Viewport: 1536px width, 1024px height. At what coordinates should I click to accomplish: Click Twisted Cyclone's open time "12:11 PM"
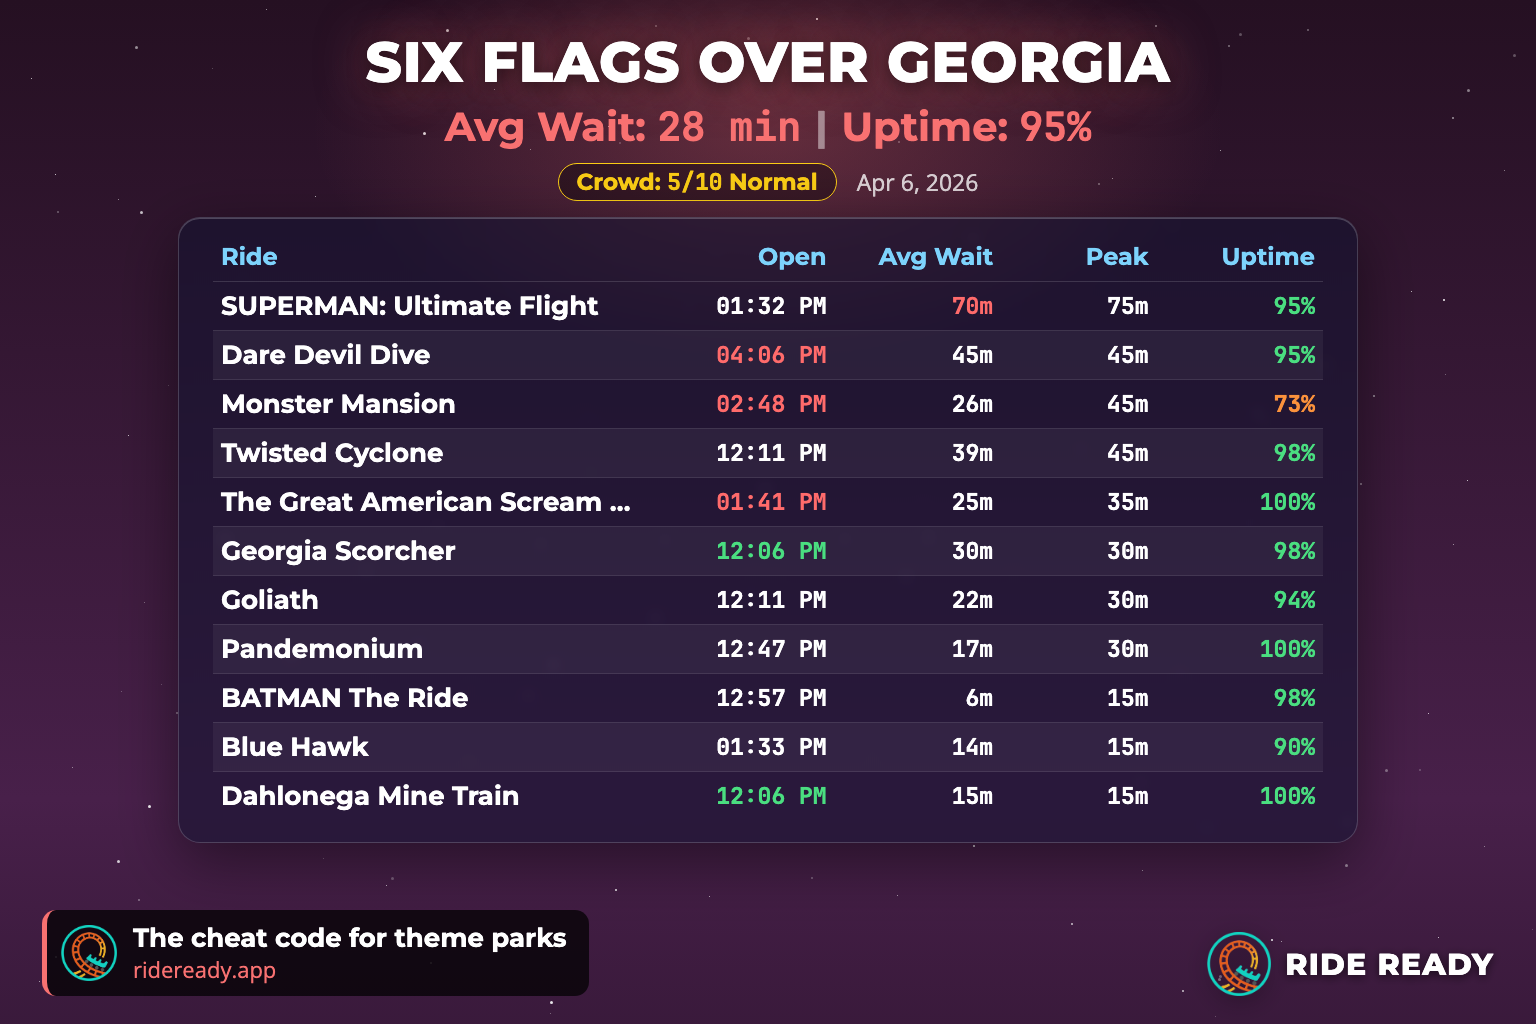pos(771,453)
